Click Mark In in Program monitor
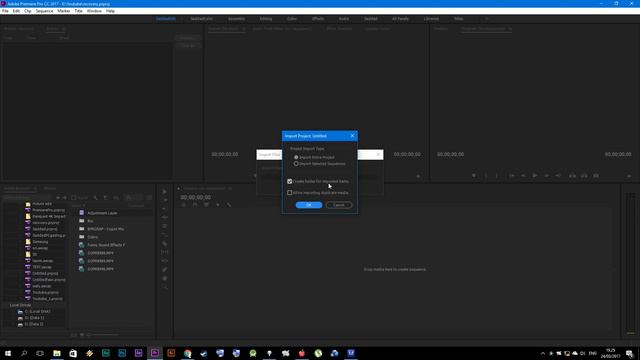640x360 pixels. (x=486, y=176)
